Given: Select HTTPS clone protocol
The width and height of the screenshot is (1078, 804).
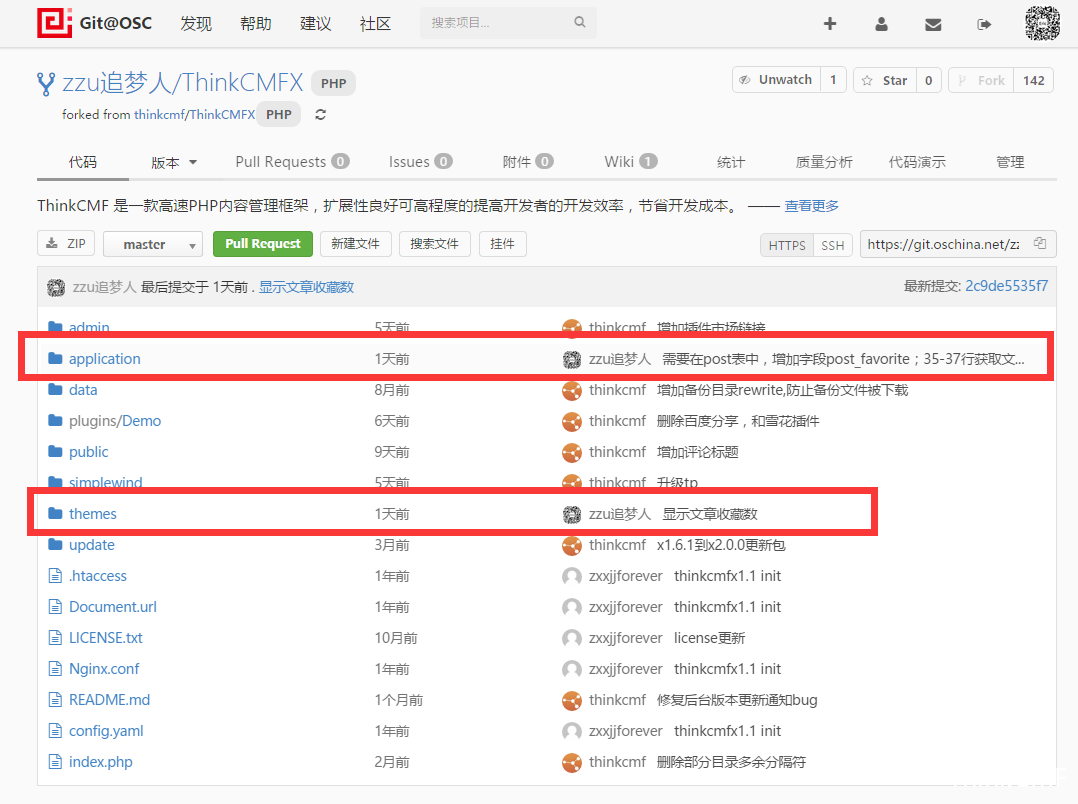Looking at the screenshot, I should pos(786,245).
